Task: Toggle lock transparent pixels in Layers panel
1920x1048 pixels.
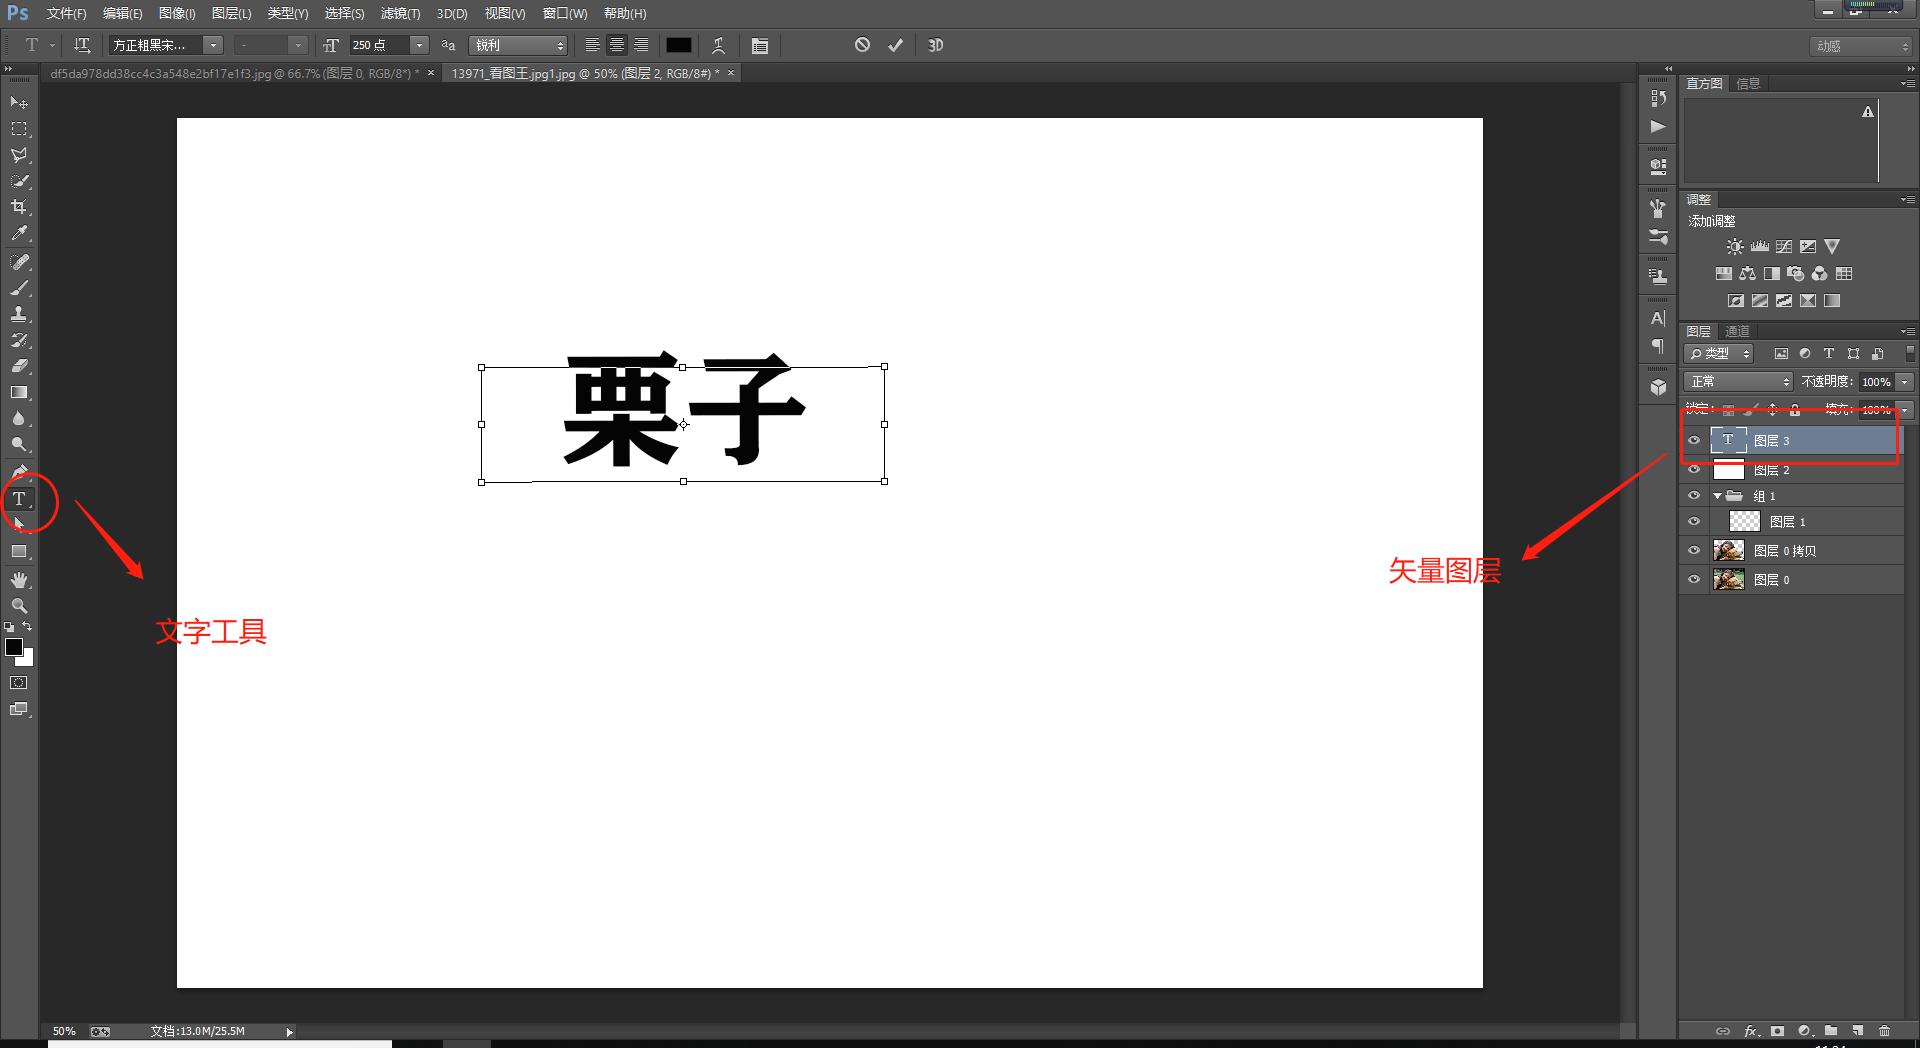Action: pos(1727,409)
